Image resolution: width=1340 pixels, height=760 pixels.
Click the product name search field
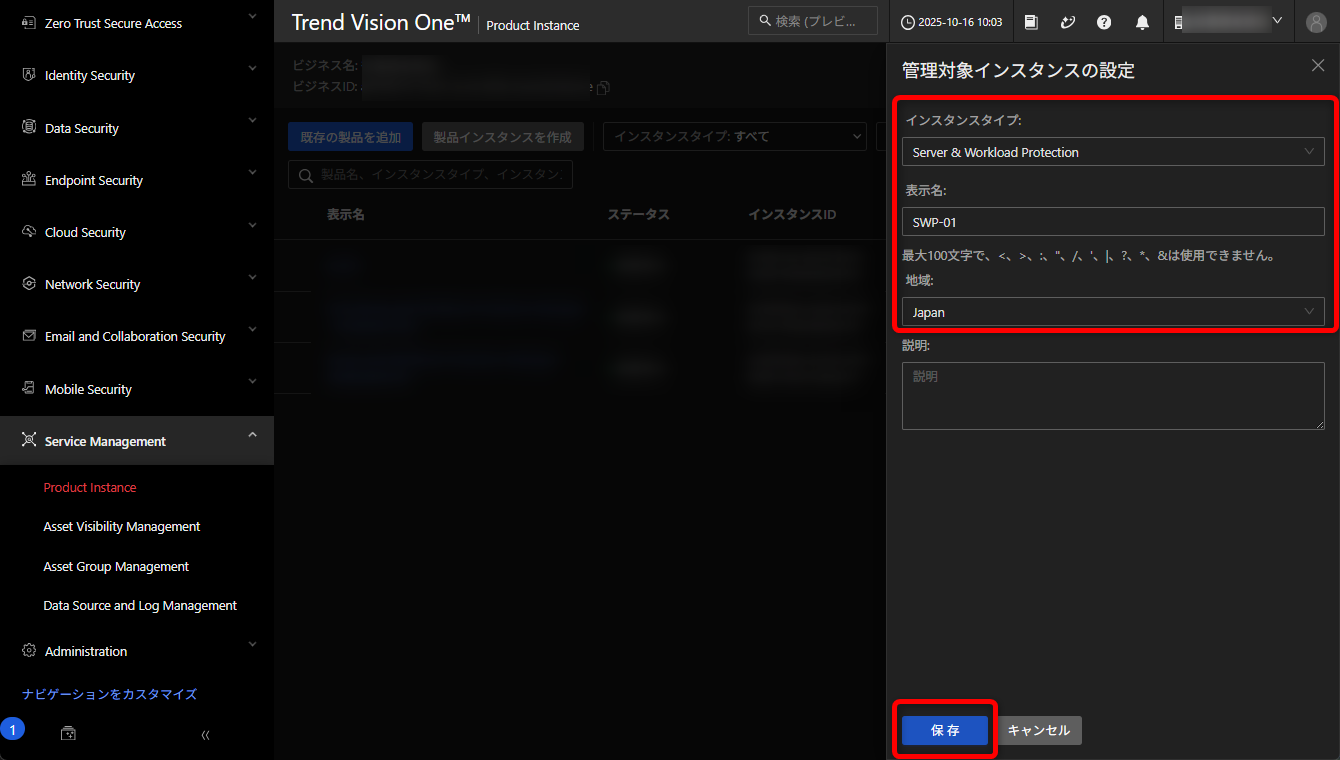click(x=431, y=175)
